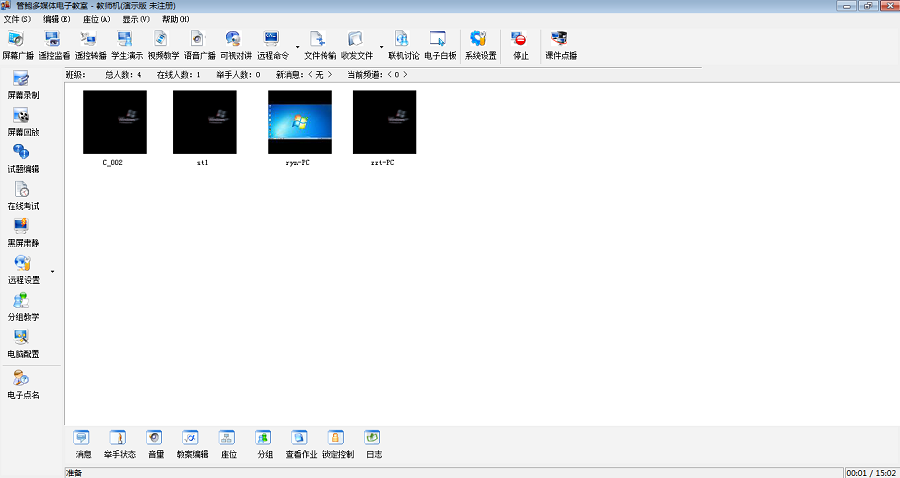Click the 00:01 / 15:02 timer
The image size is (900, 478).
(x=871, y=473)
